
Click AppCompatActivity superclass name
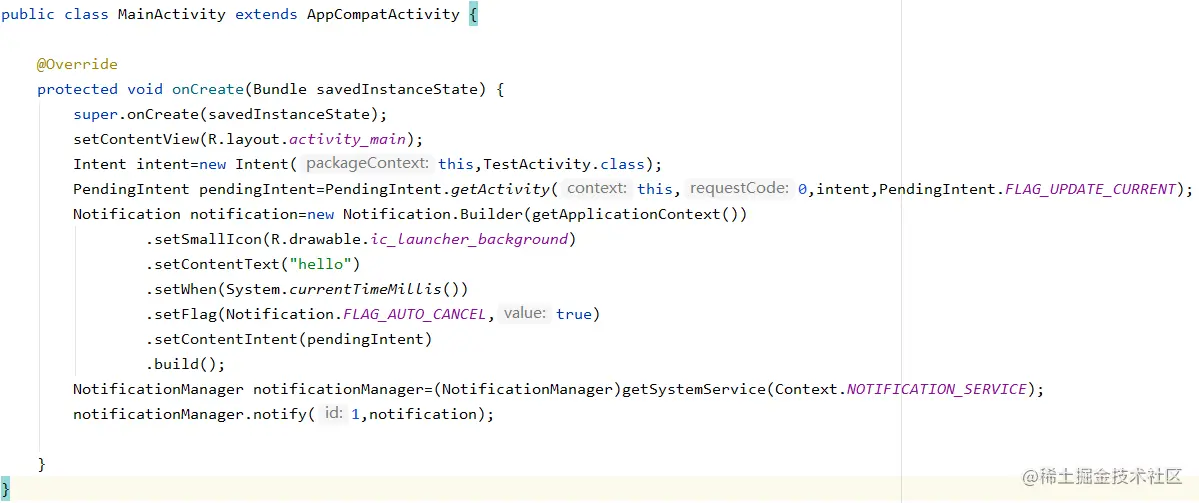383,15
